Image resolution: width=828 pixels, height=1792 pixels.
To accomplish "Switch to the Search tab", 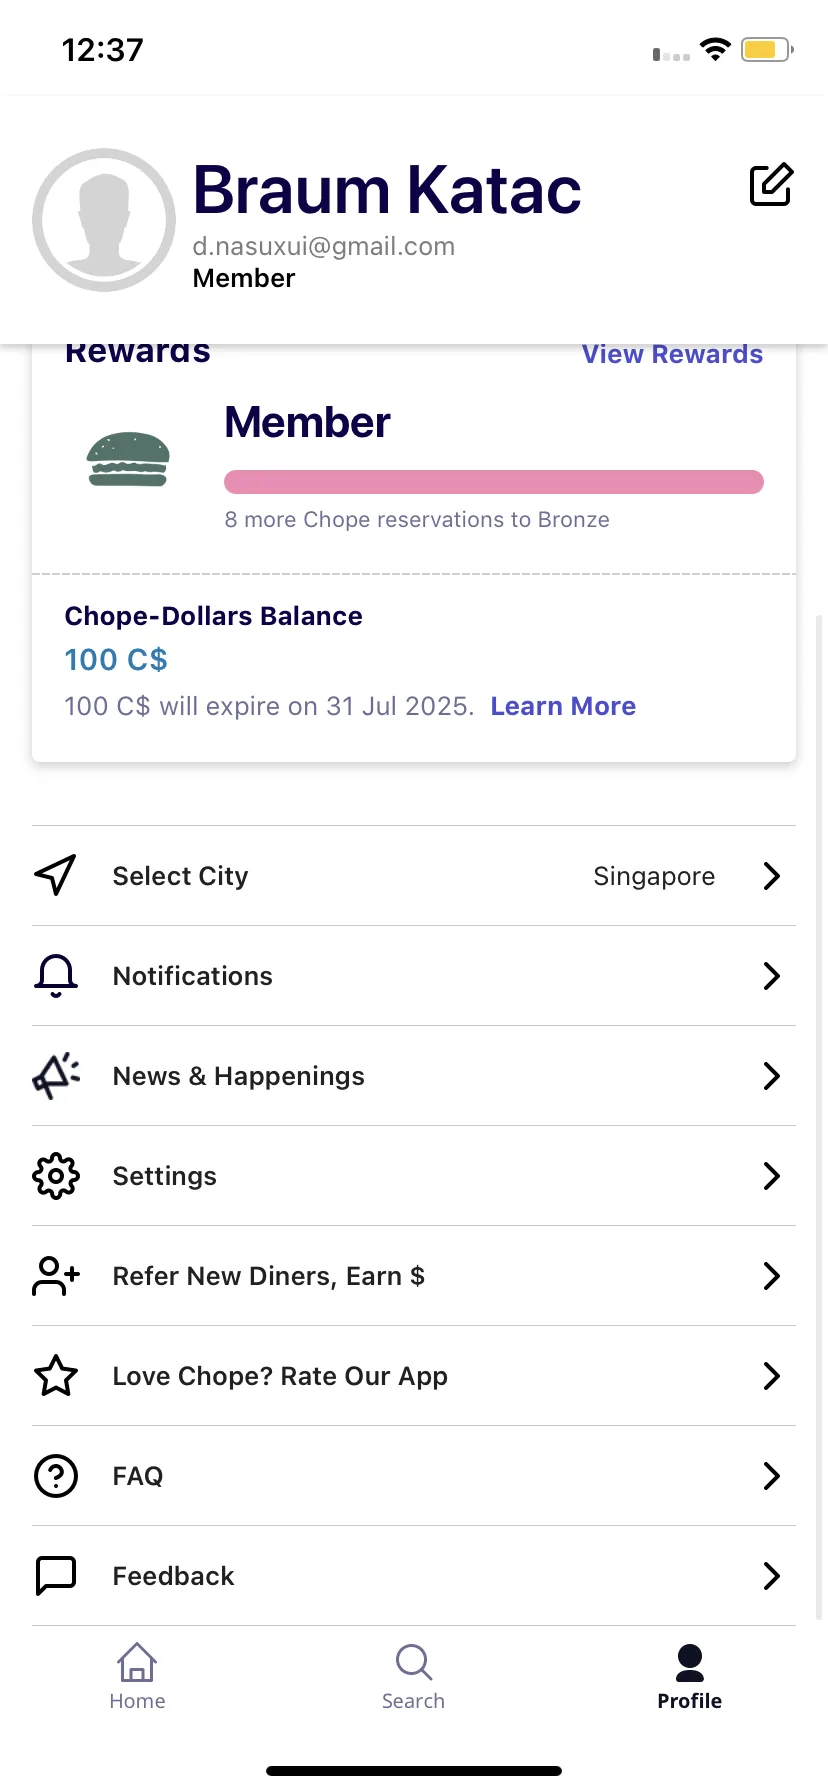I will pos(413,1677).
